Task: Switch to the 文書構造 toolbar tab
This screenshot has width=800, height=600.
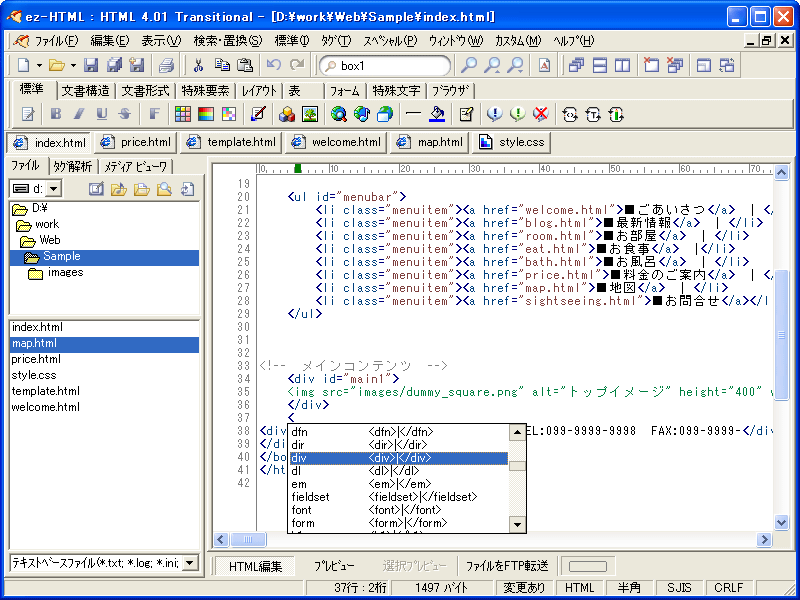Action: (x=85, y=91)
